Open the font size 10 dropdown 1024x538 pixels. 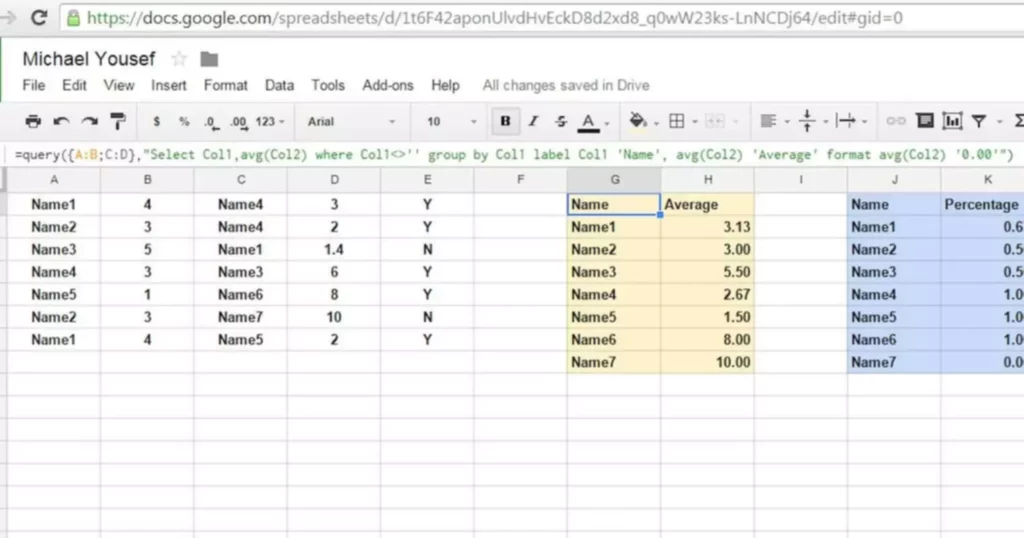click(448, 121)
